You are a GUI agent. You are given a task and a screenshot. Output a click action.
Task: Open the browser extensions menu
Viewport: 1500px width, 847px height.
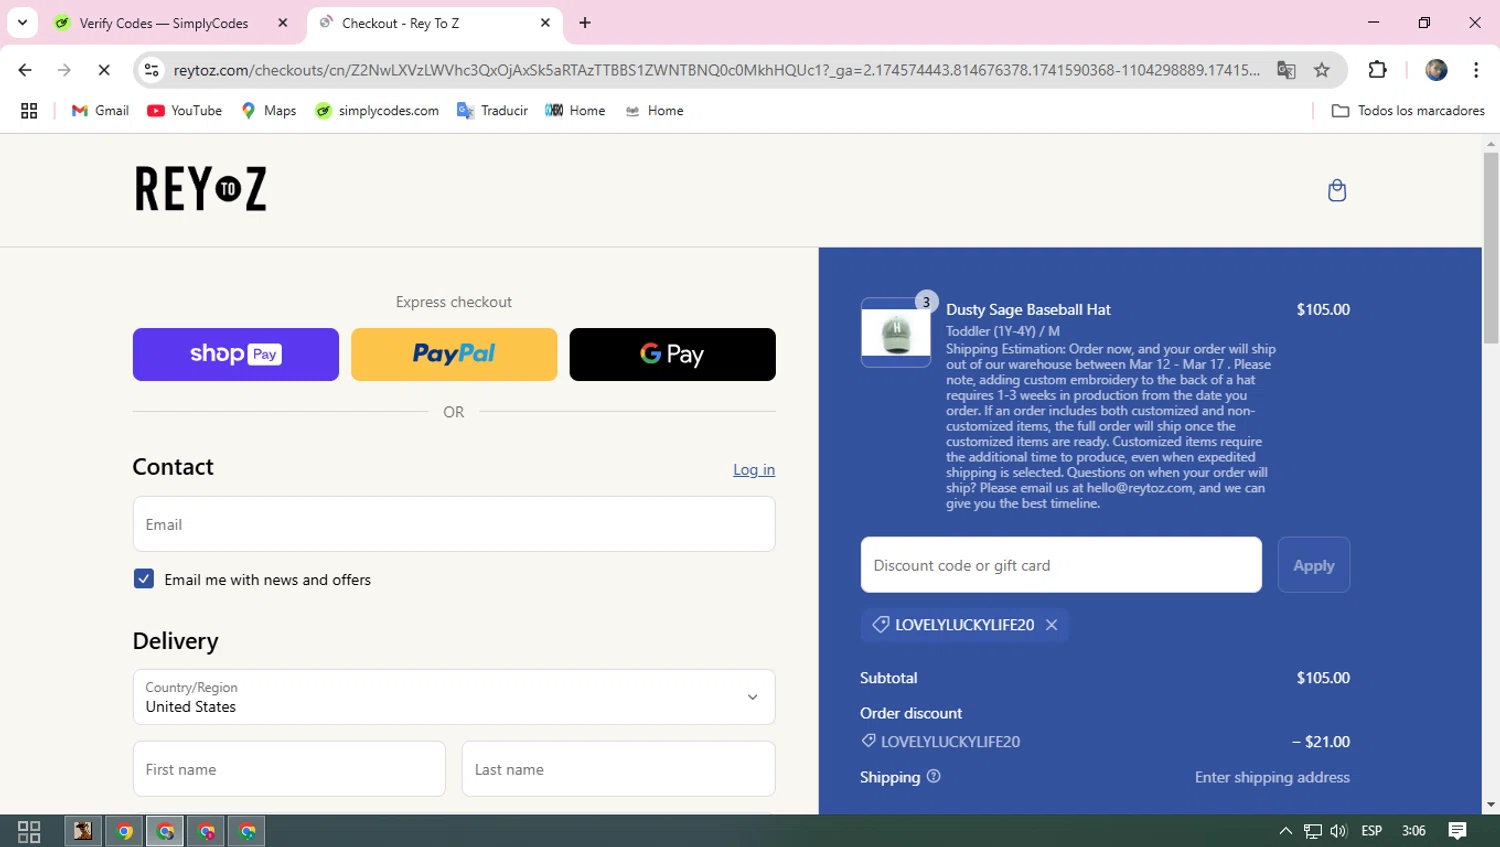point(1377,70)
